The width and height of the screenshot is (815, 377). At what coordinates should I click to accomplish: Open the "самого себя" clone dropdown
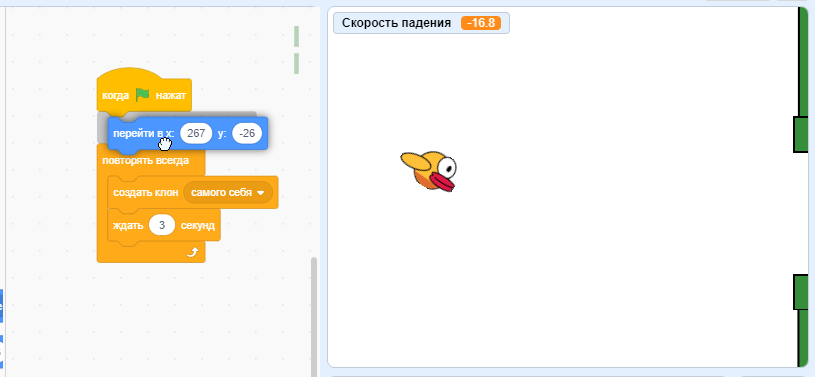pyautogui.click(x=228, y=192)
